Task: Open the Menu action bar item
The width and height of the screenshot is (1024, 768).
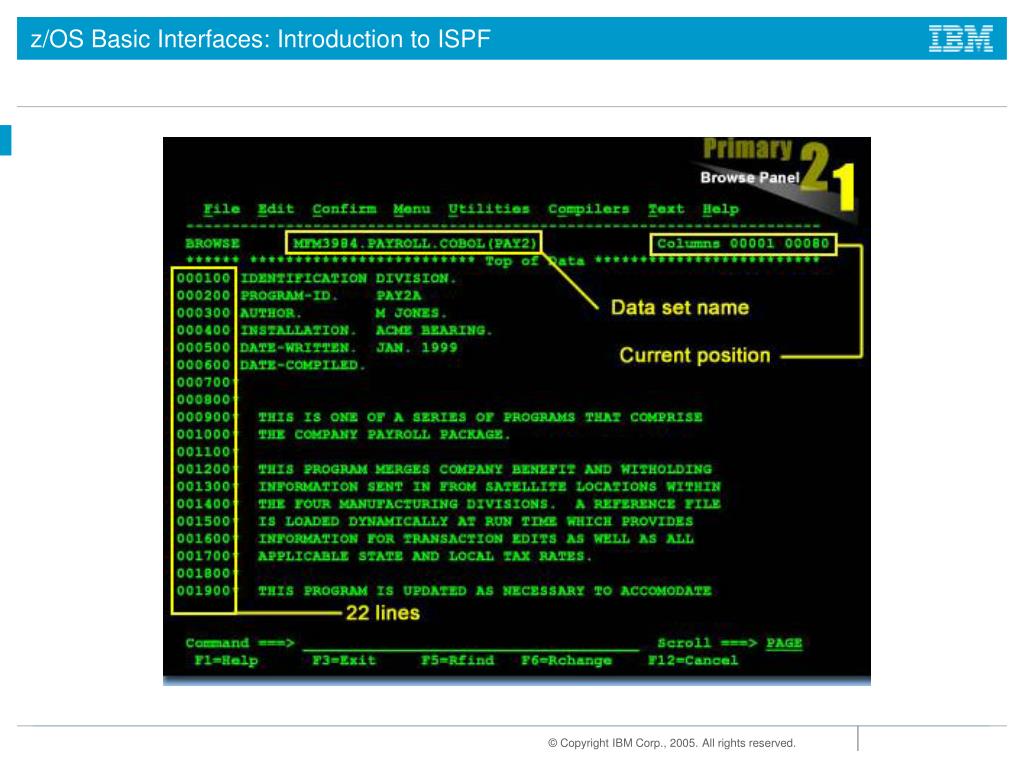Action: point(411,209)
